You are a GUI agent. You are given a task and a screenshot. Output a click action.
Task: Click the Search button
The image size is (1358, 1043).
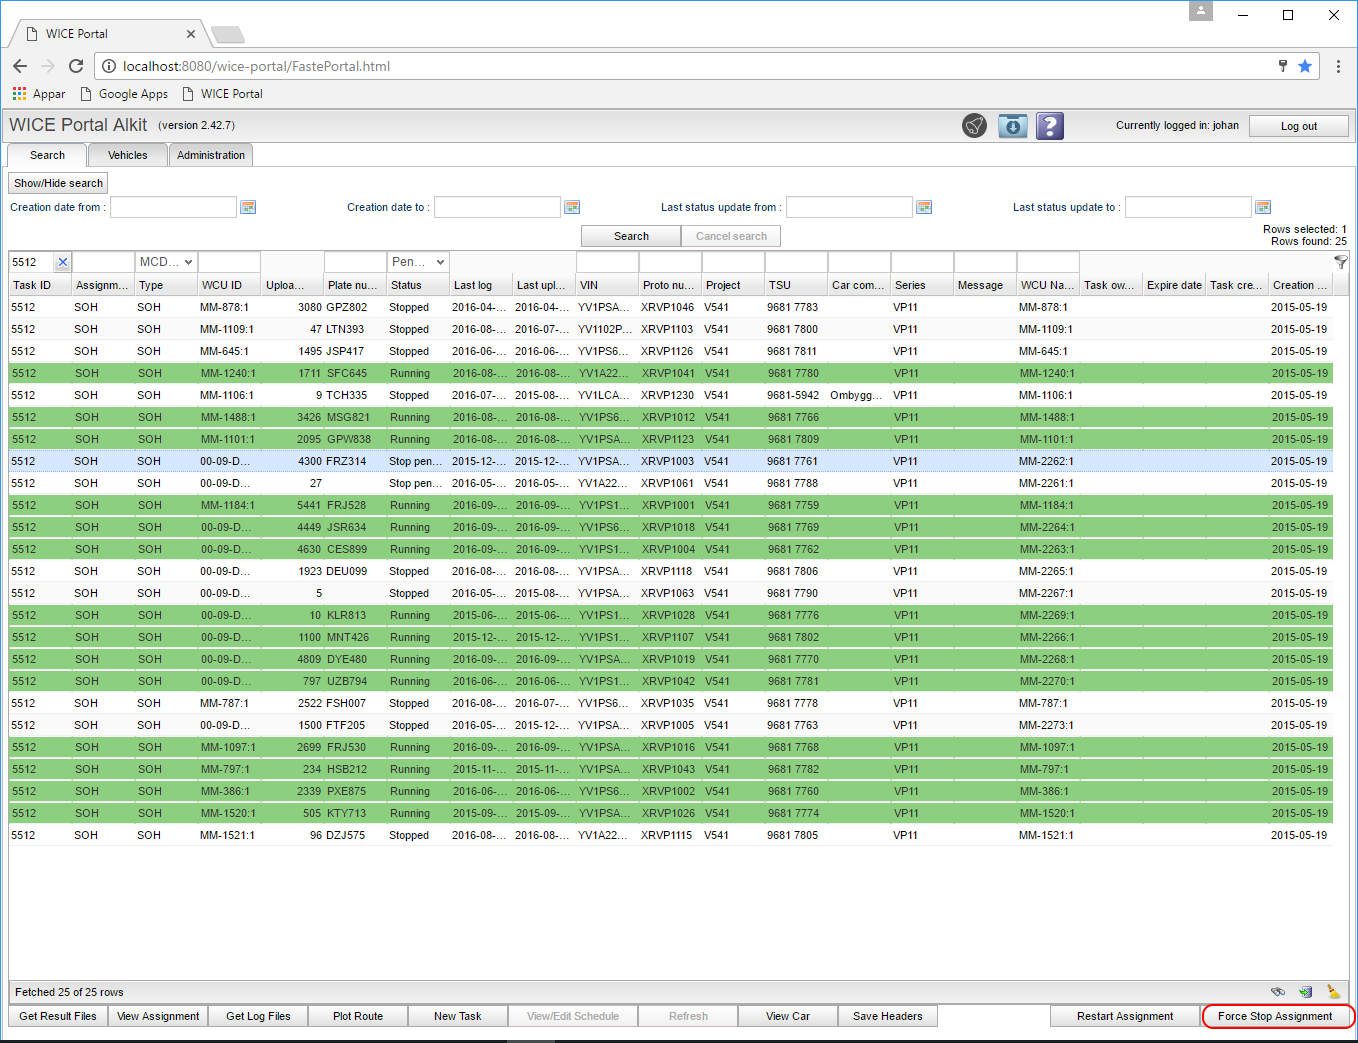[631, 236]
